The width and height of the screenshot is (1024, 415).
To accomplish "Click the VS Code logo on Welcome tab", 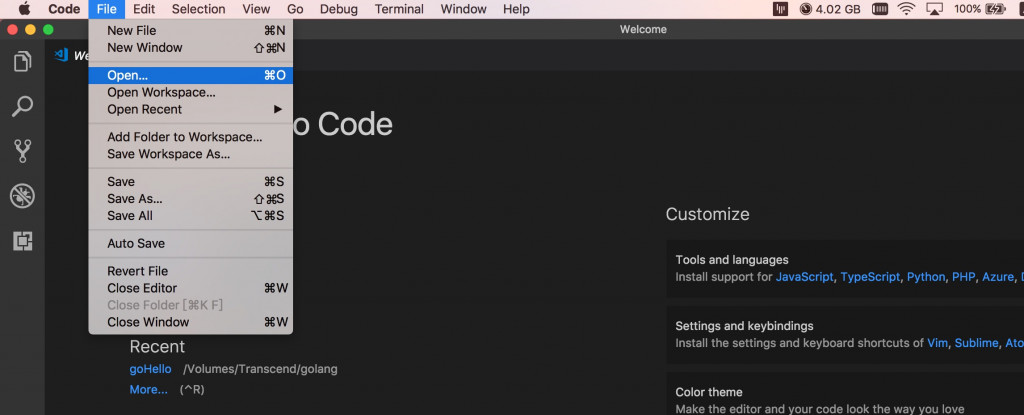I will coord(62,55).
